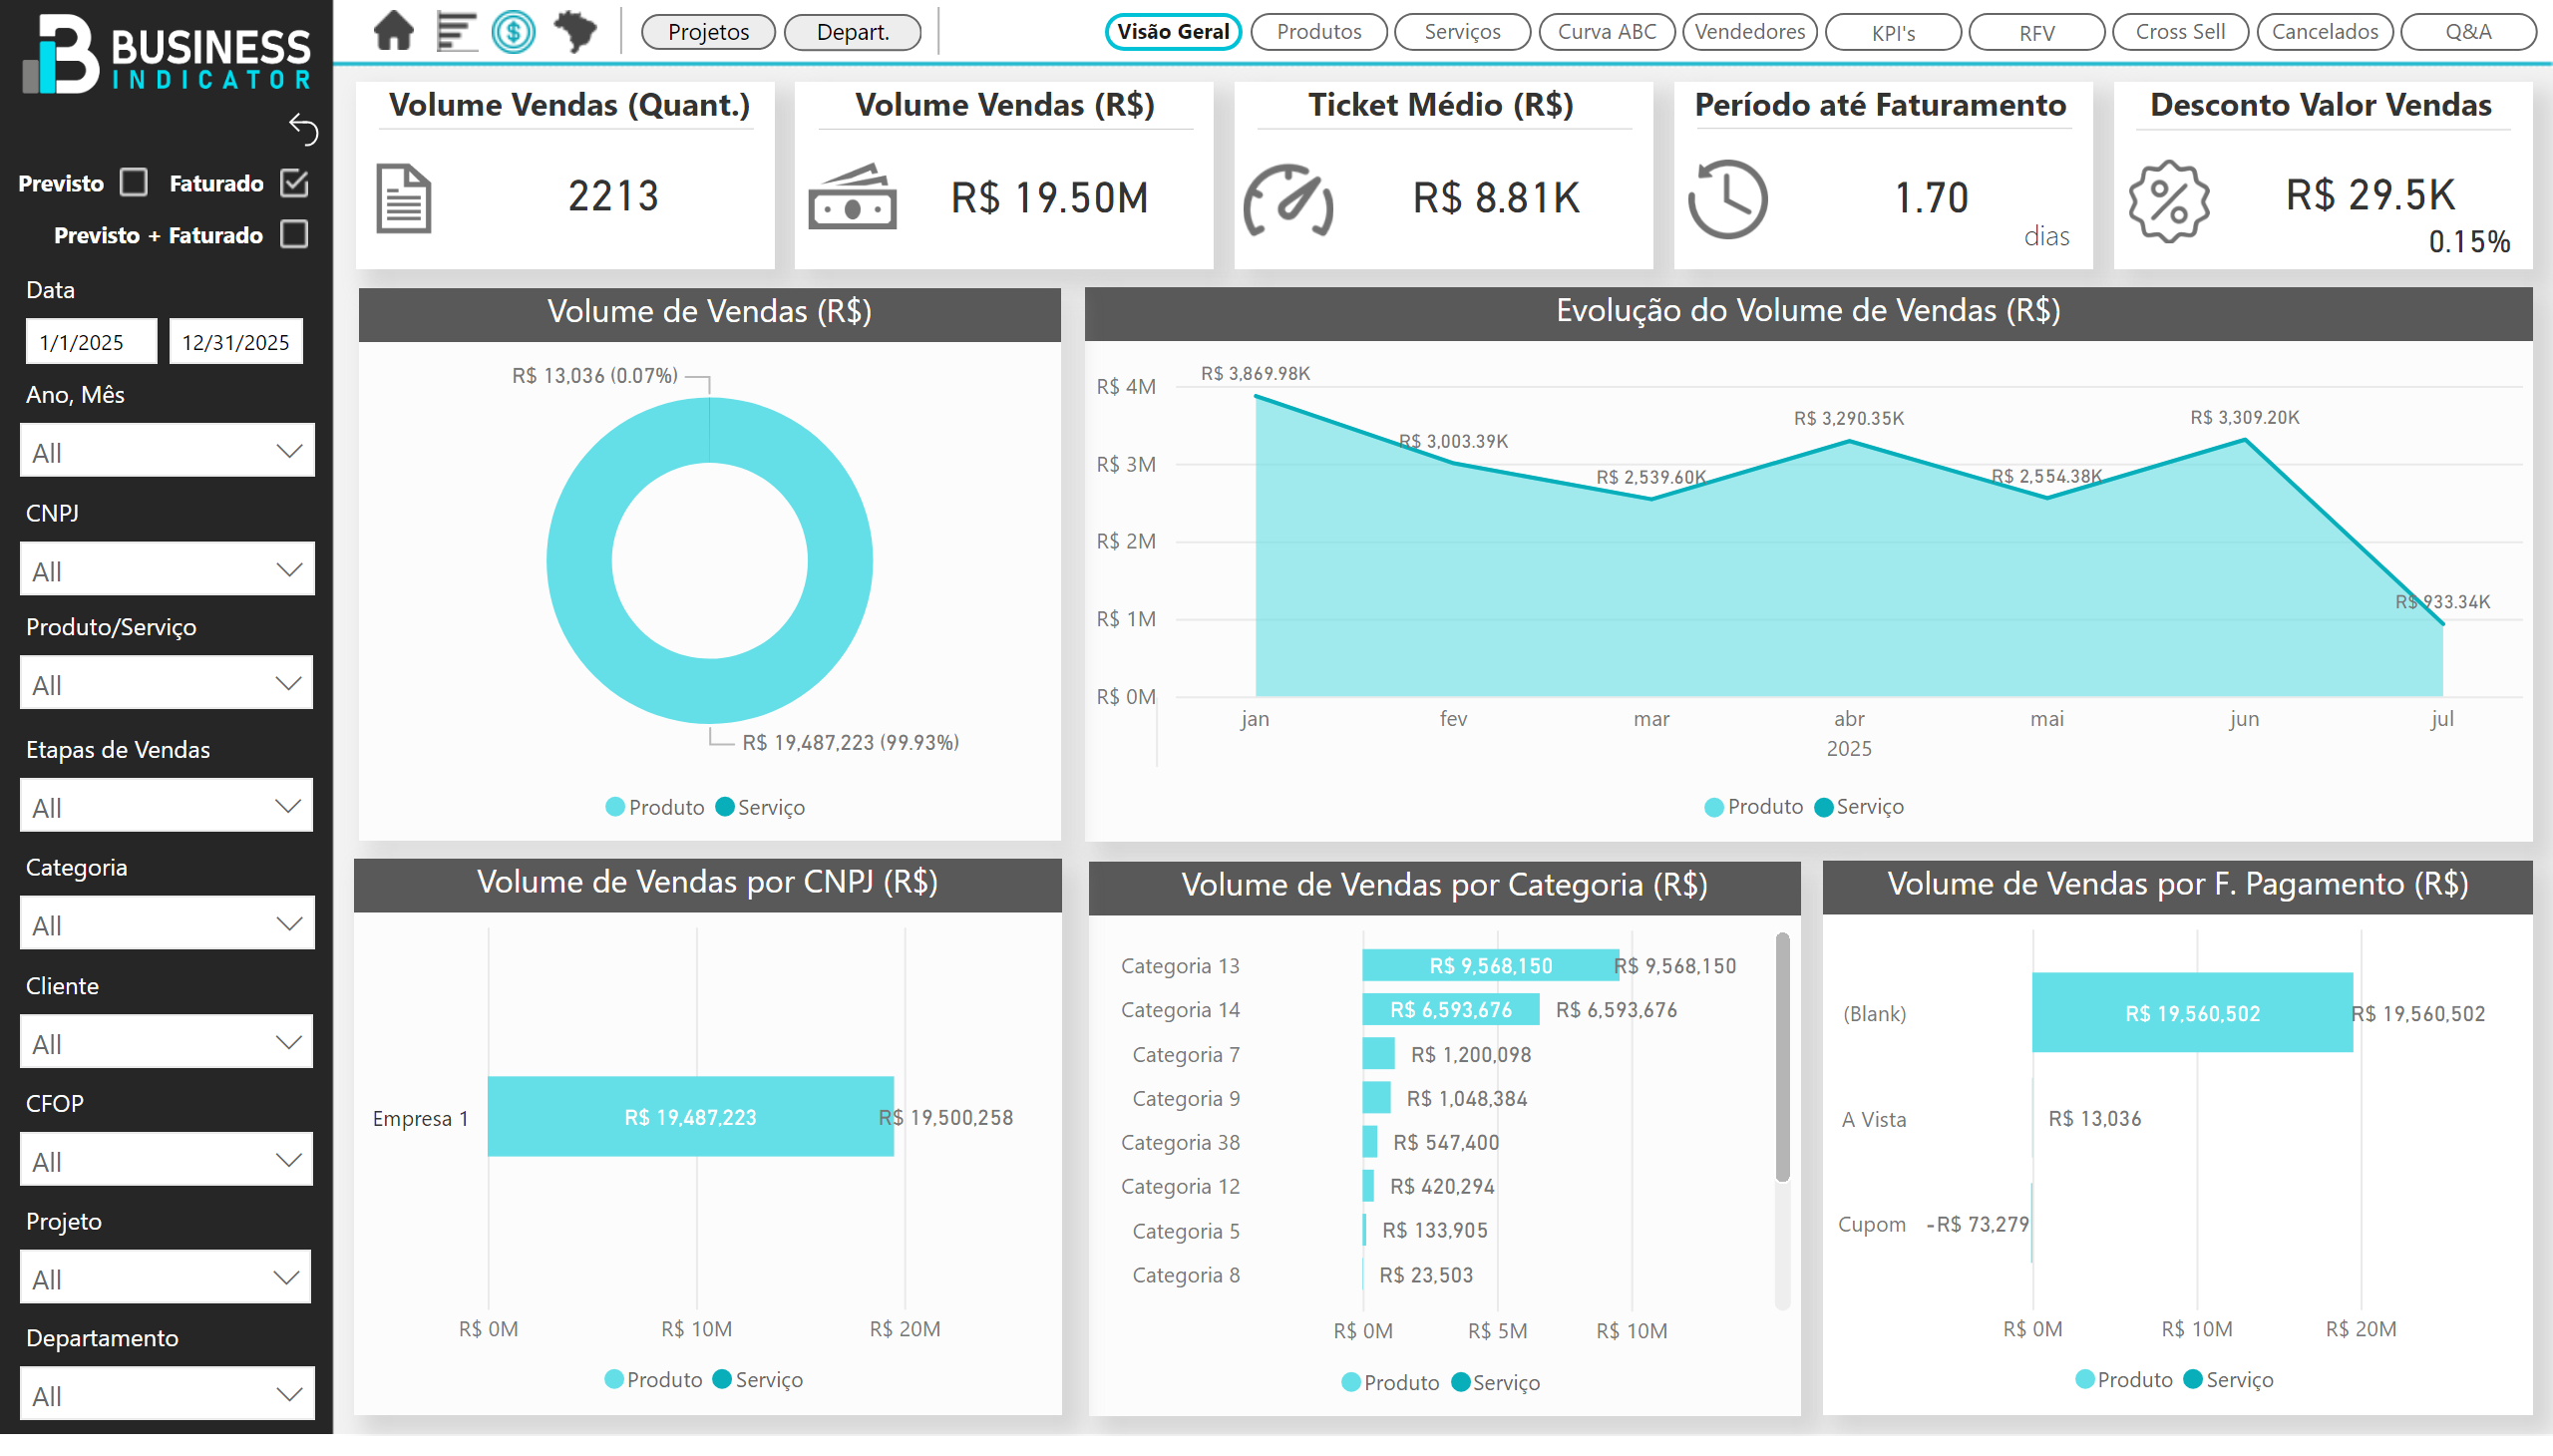Viewport: 2553px width, 1456px height.
Task: Switch to the Curva ABC tab
Action: 1606,32
